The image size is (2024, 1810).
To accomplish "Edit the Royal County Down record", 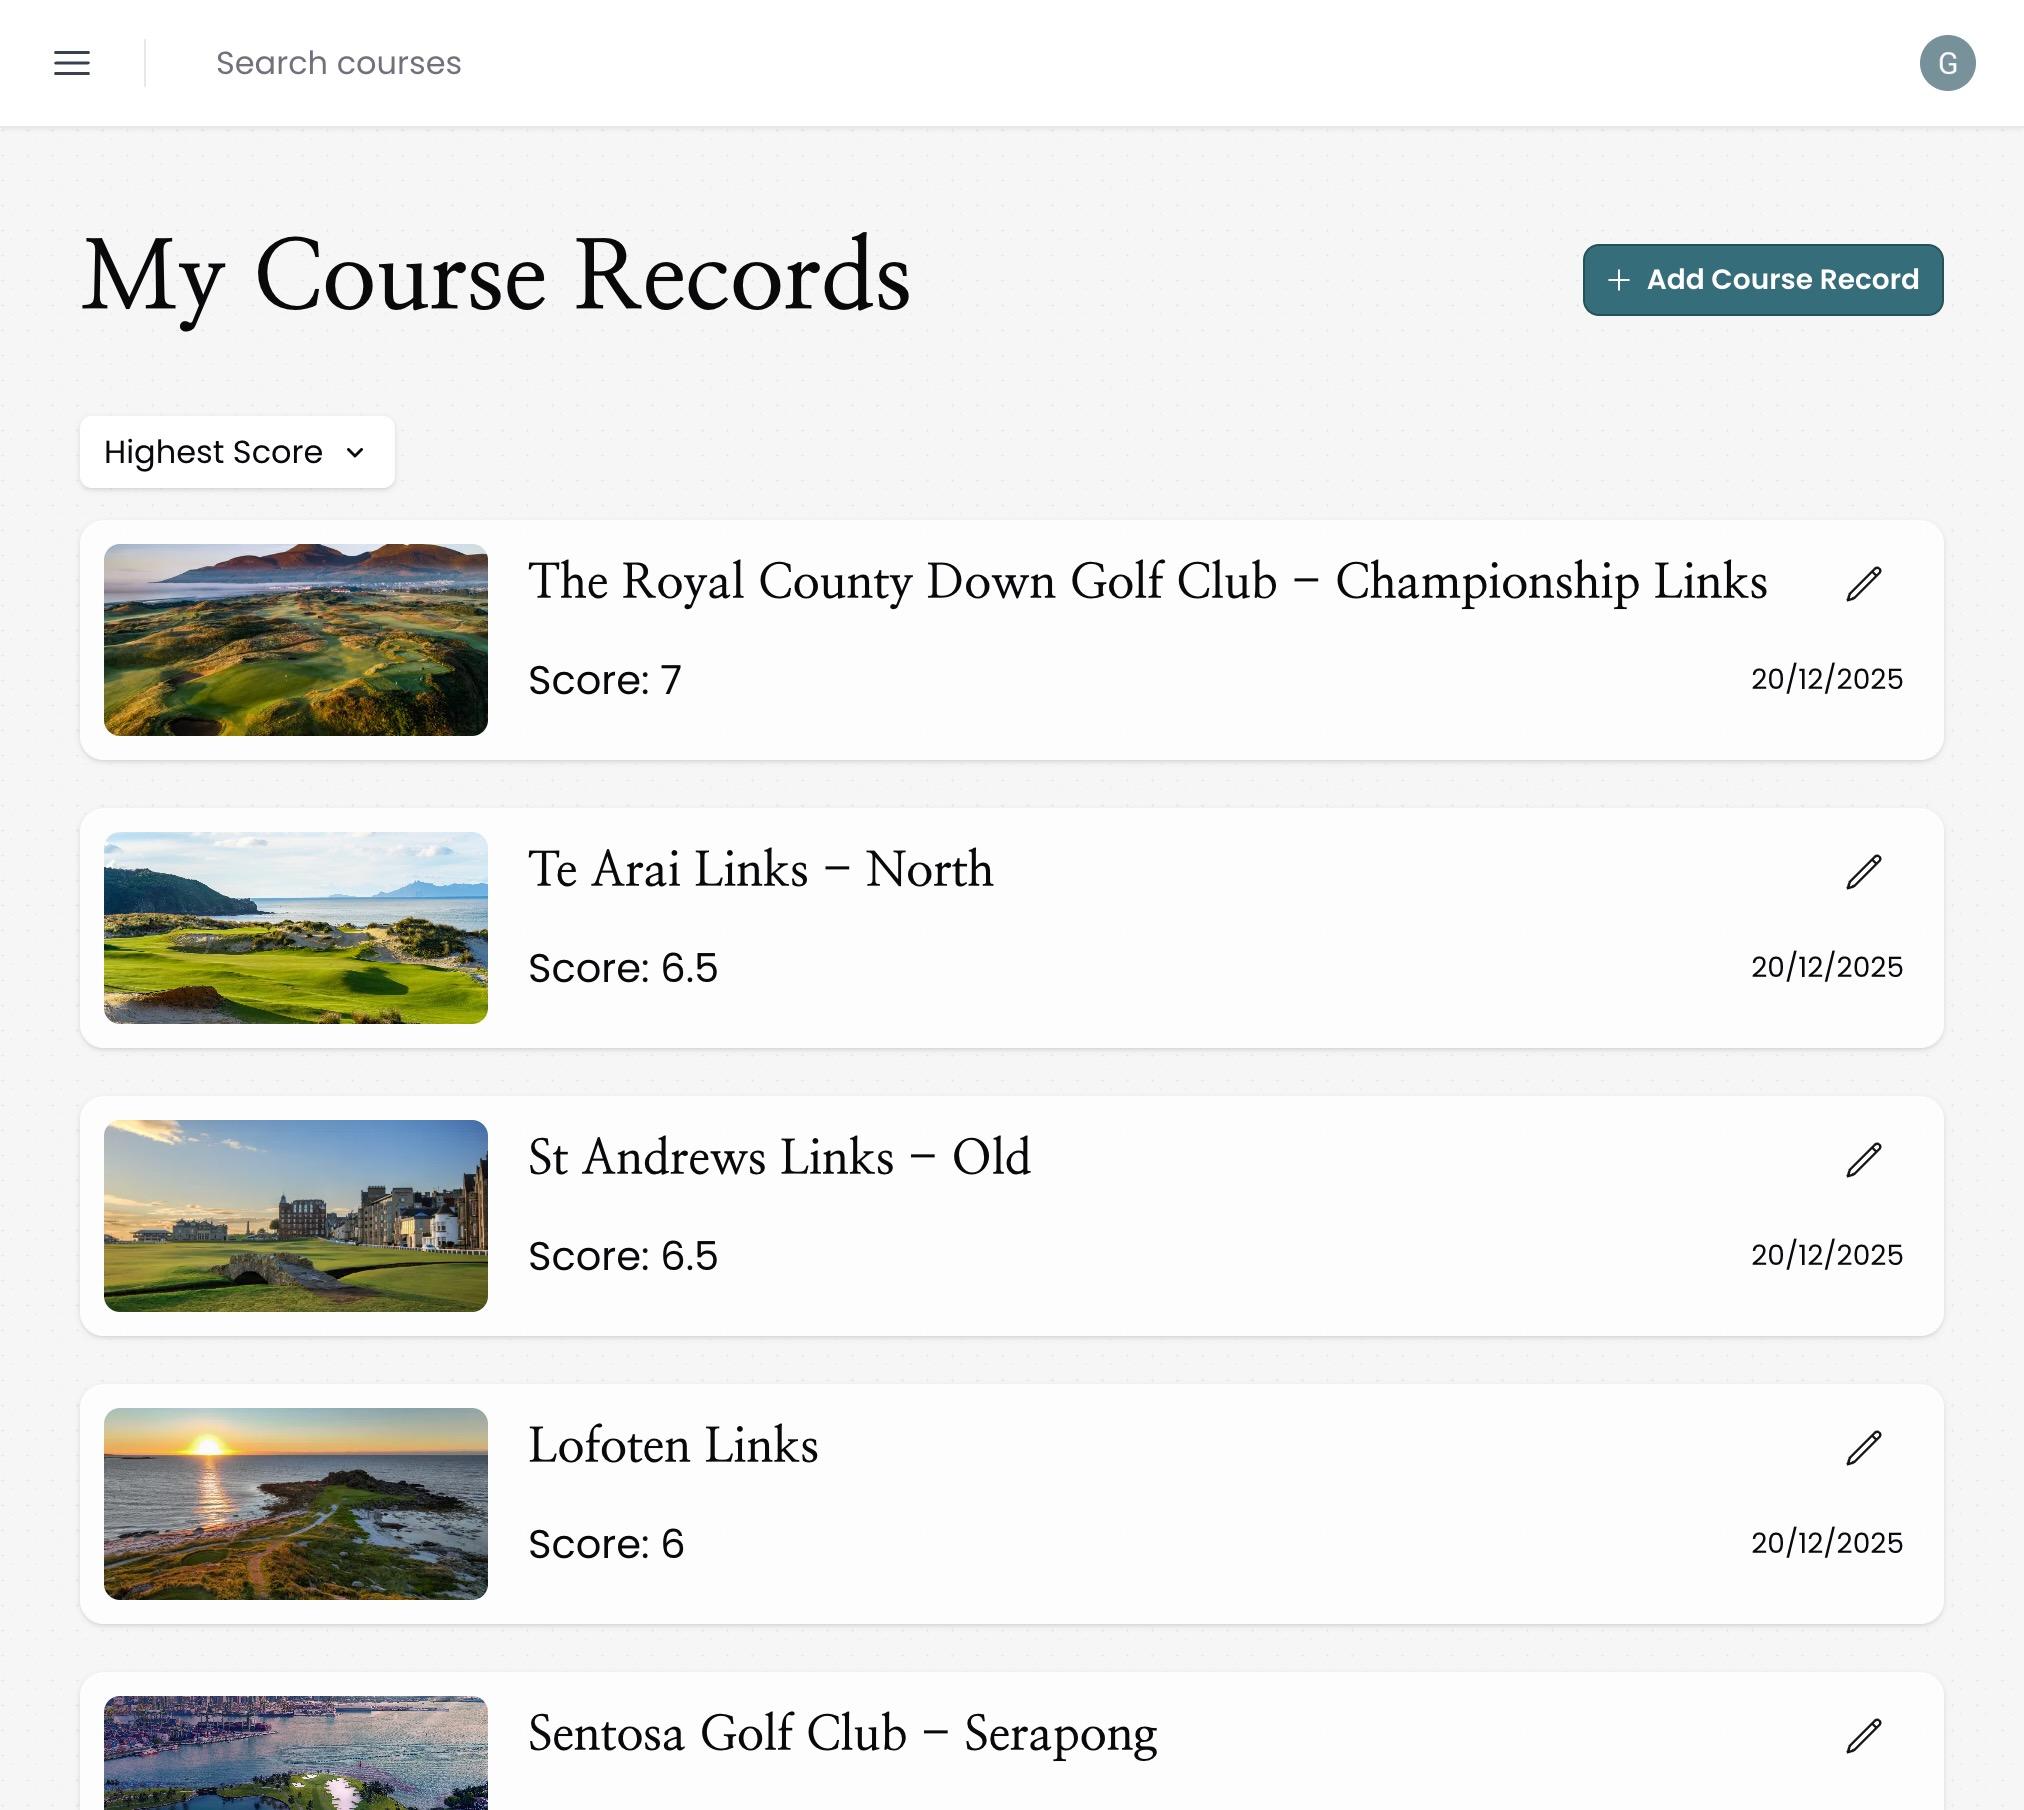I will coord(1862,585).
